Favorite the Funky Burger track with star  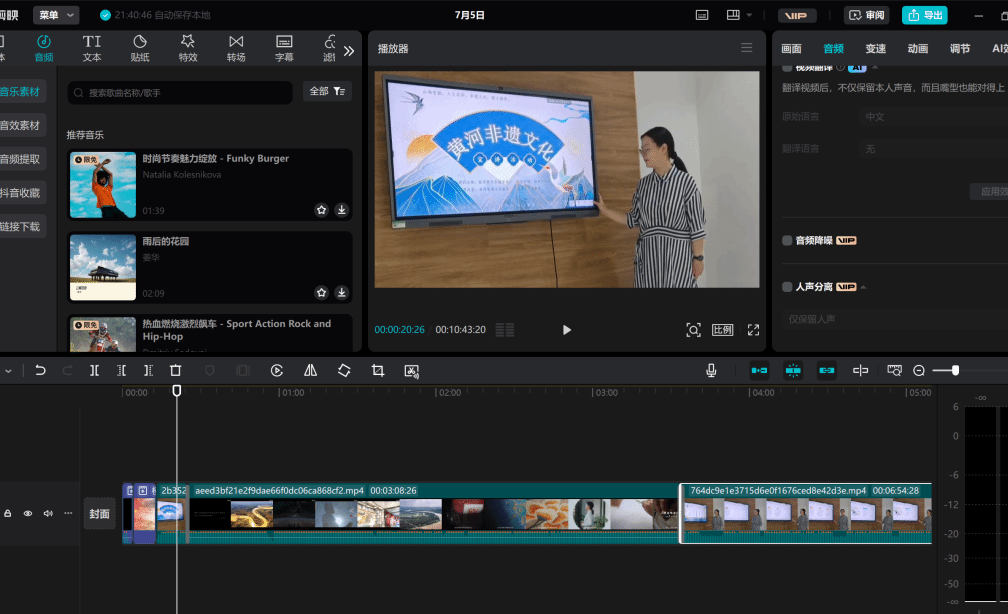pyautogui.click(x=321, y=210)
